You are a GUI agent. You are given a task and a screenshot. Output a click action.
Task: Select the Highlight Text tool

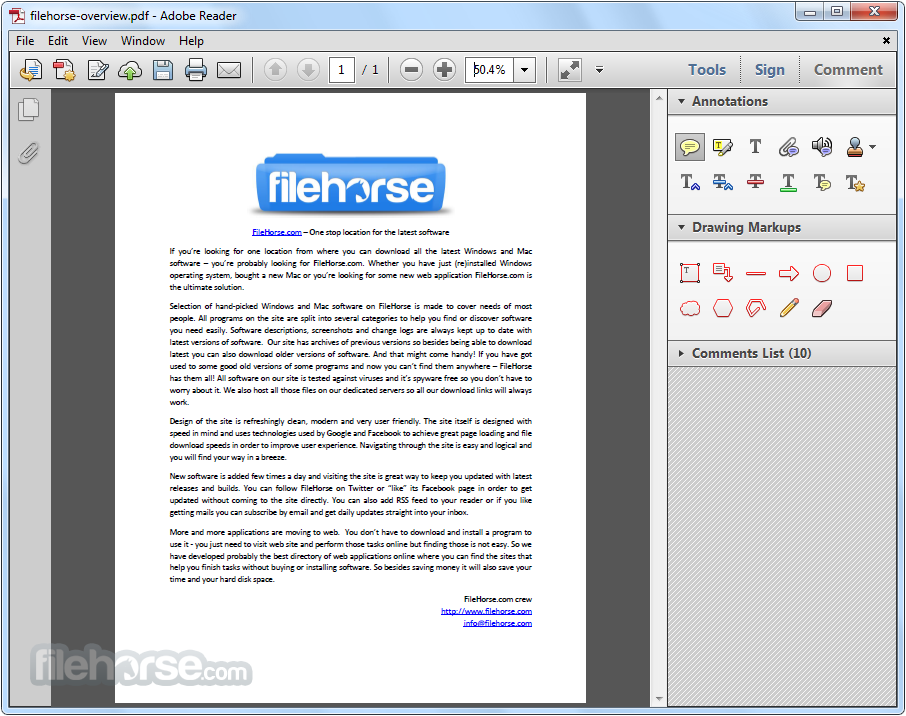point(722,147)
